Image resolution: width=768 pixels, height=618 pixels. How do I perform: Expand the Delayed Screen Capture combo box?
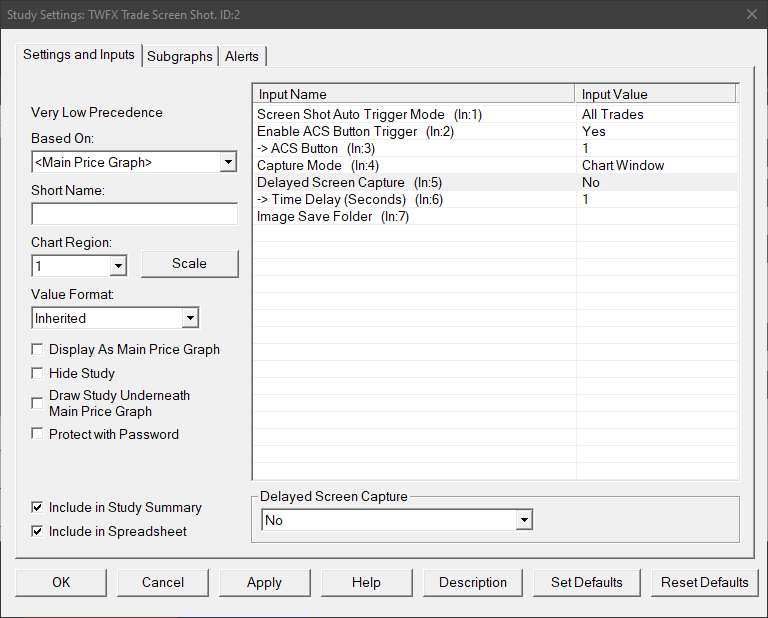(523, 521)
